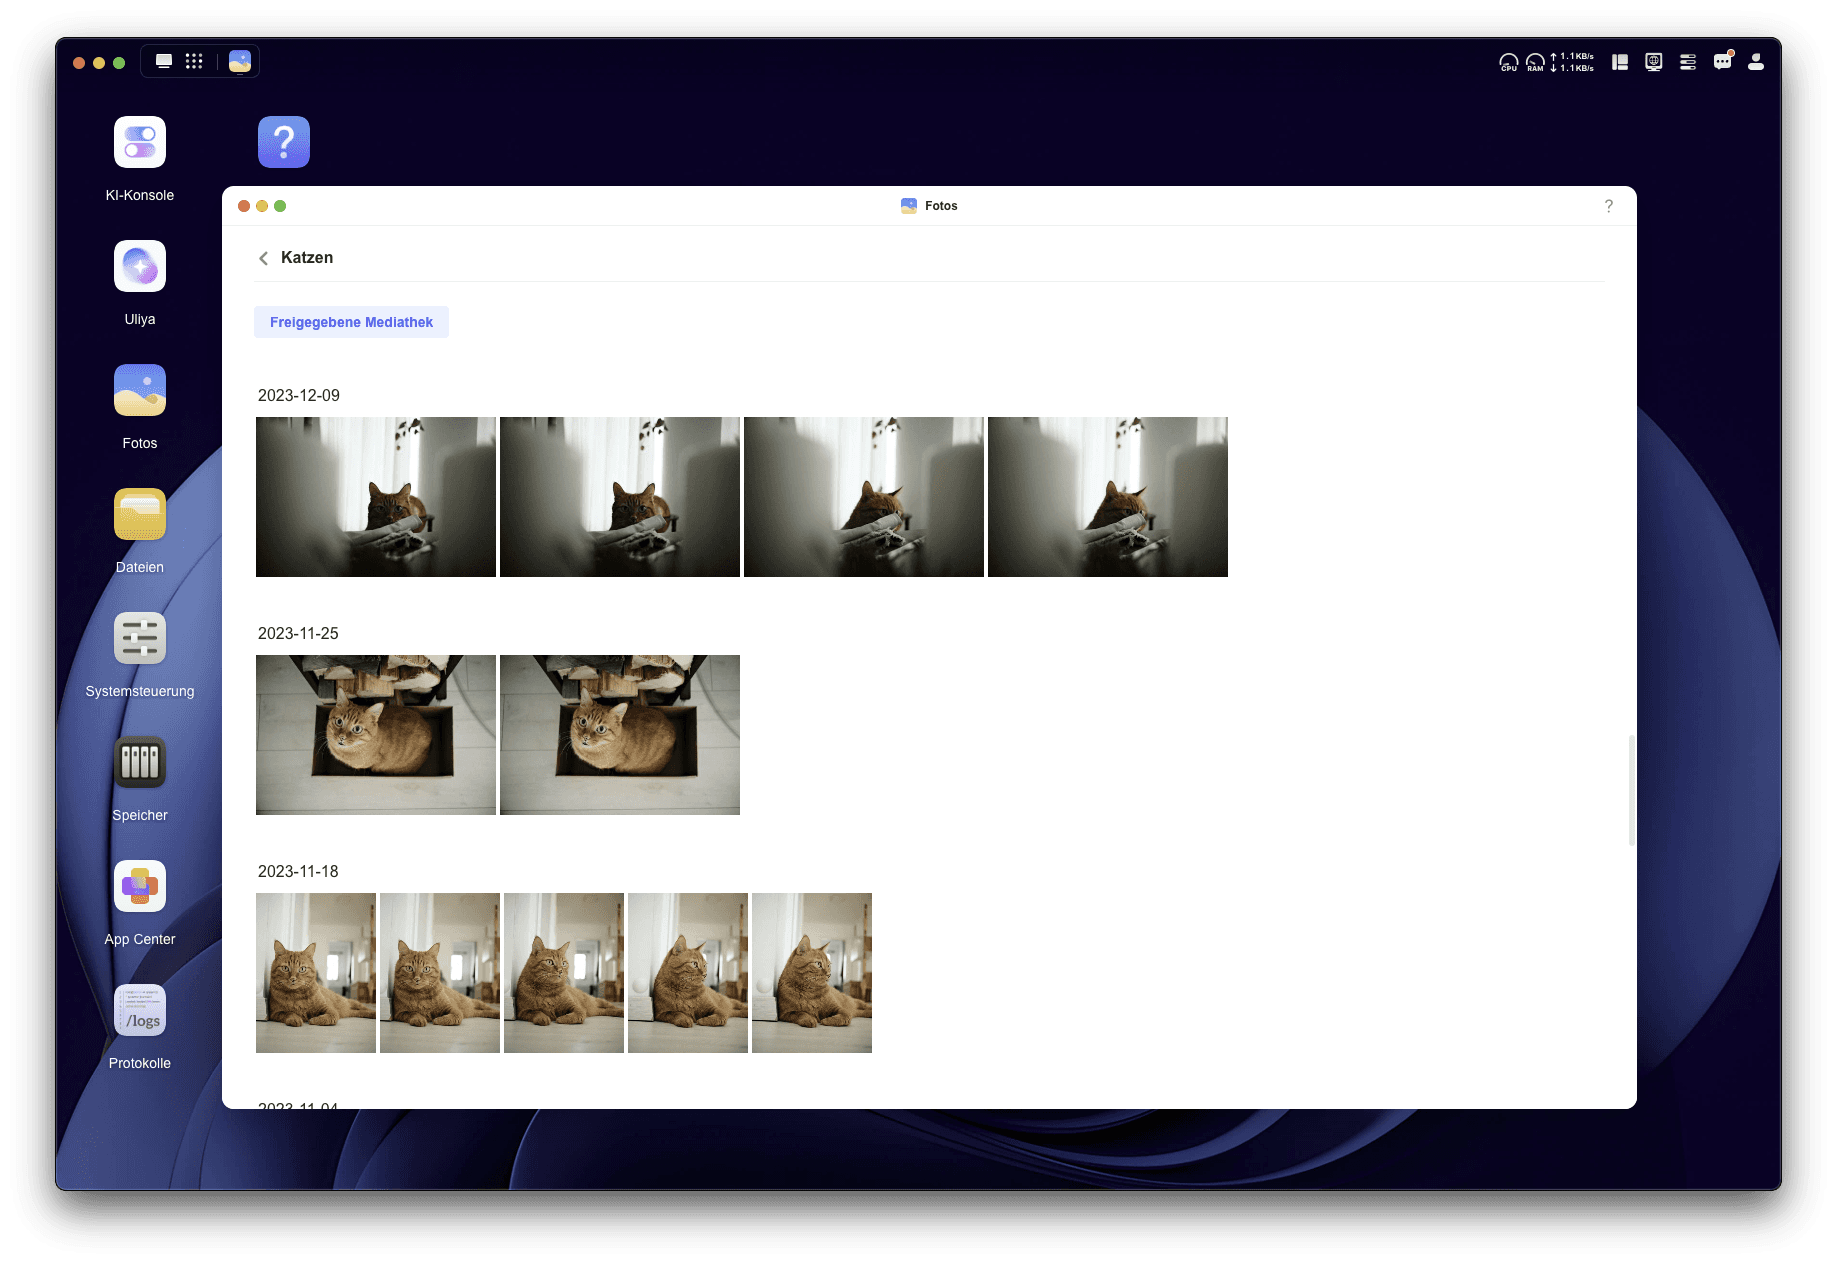1837x1264 pixels.
Task: Click the "2023-12-09" date heading
Action: 299,395
